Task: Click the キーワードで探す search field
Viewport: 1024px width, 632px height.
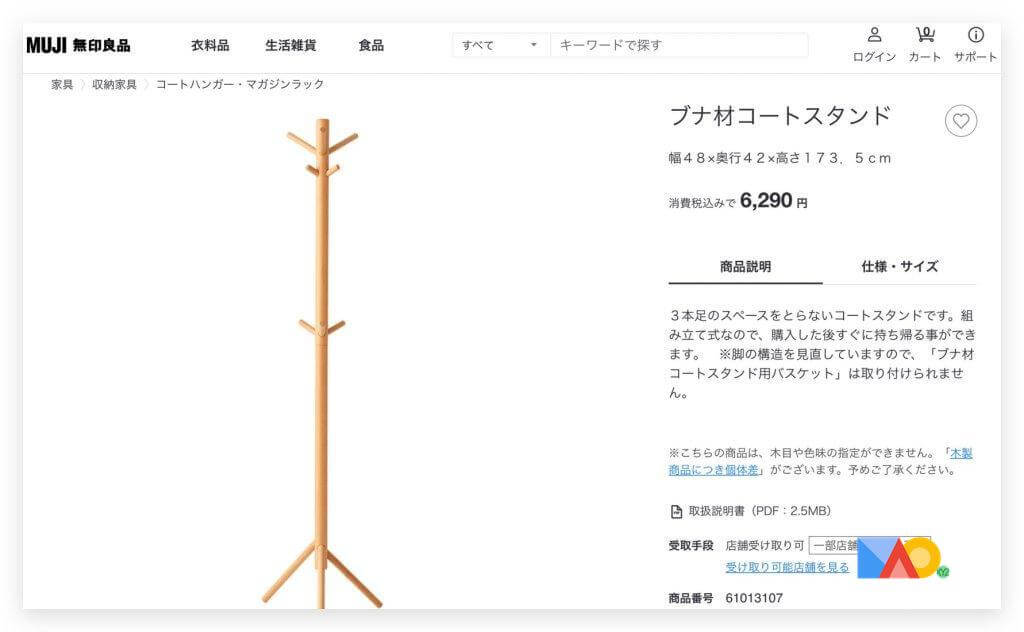Action: (679, 45)
